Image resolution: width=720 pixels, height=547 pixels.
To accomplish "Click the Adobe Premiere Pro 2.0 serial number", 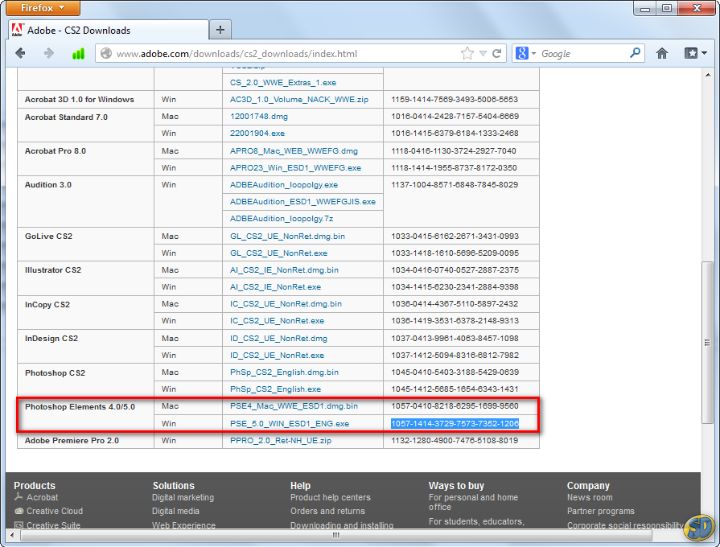I will (x=455, y=440).
